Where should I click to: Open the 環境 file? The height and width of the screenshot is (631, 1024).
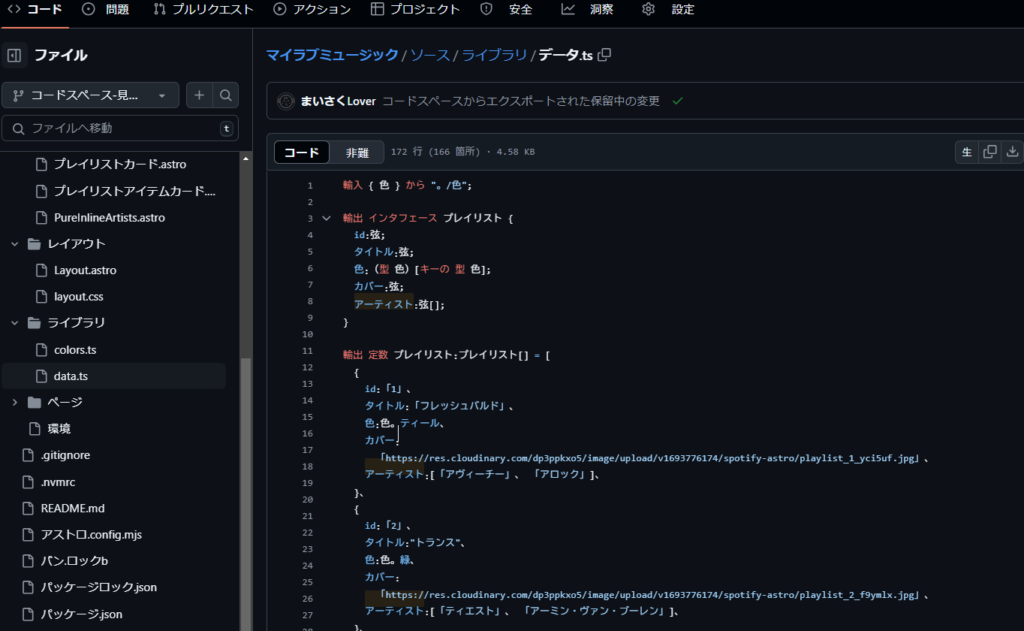point(59,429)
